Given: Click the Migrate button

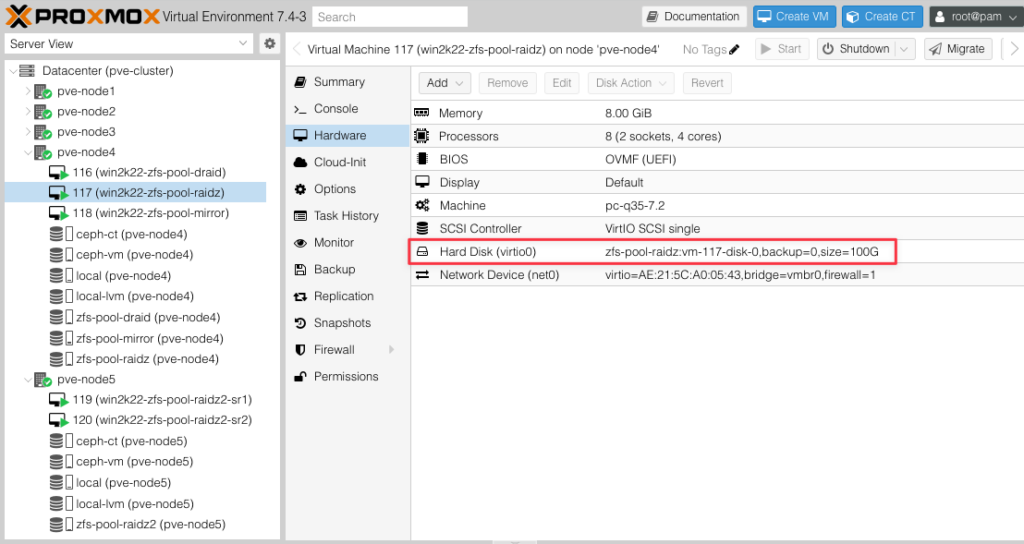Looking at the screenshot, I should (x=957, y=49).
